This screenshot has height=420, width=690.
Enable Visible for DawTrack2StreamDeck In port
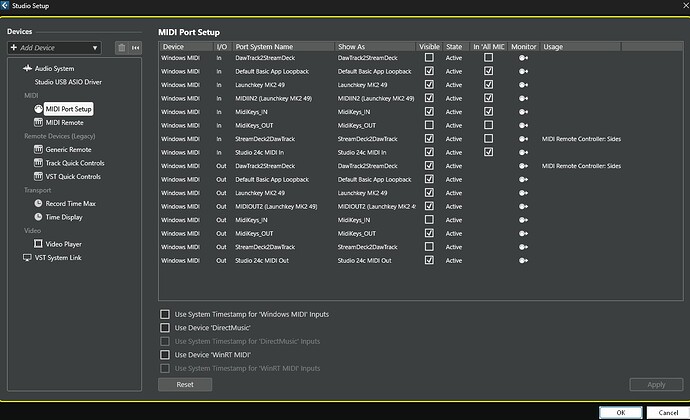[x=429, y=57]
